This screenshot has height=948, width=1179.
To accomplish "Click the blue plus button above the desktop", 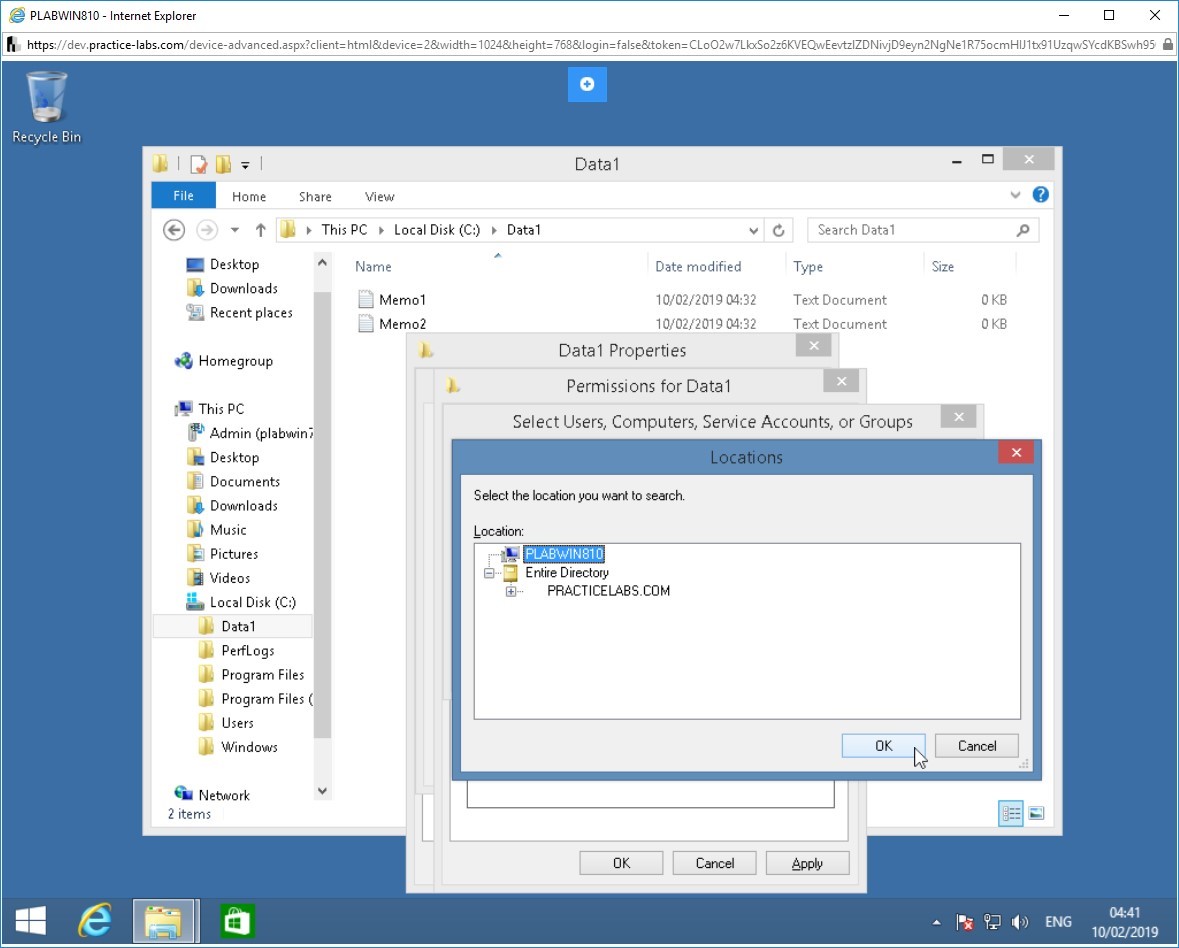I will point(586,84).
